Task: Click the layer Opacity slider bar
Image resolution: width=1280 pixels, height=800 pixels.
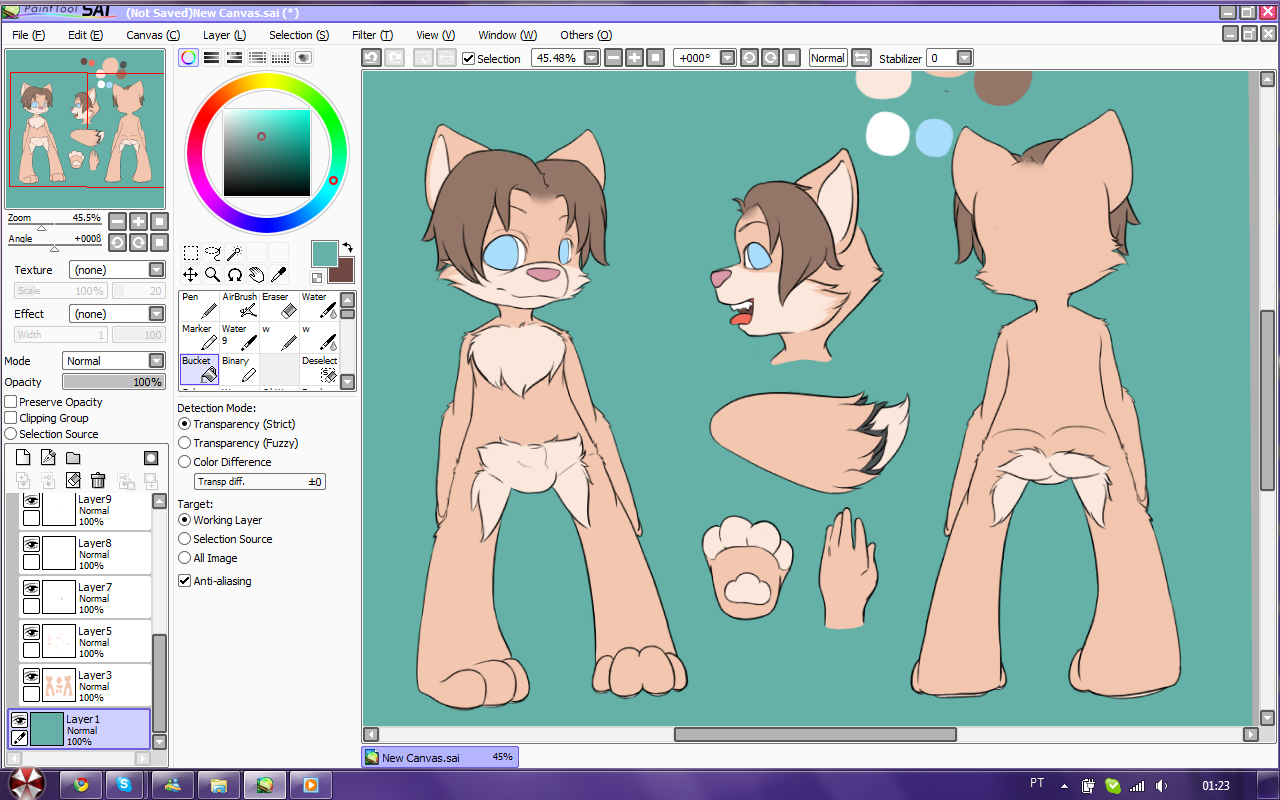Action: pos(113,382)
